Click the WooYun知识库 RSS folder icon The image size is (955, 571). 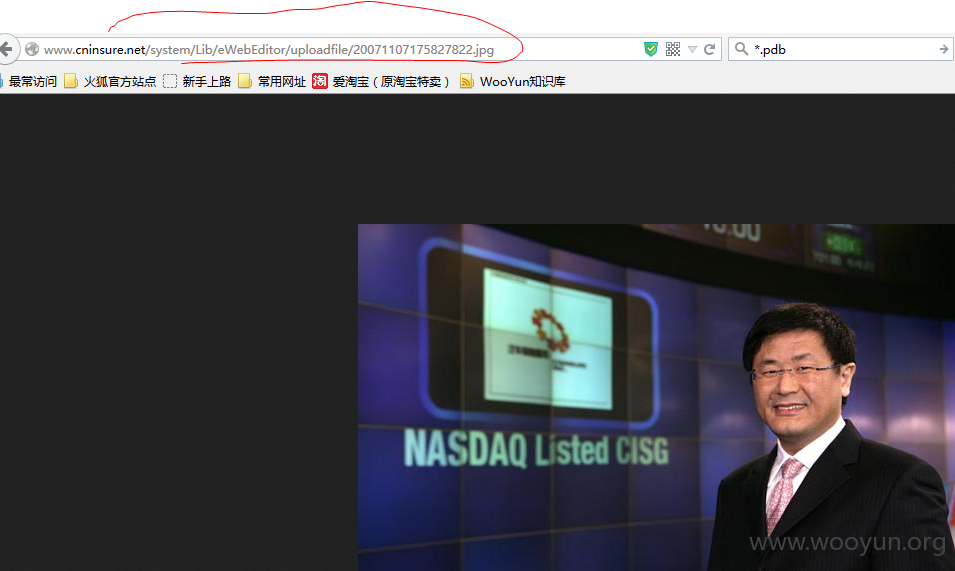(467, 81)
